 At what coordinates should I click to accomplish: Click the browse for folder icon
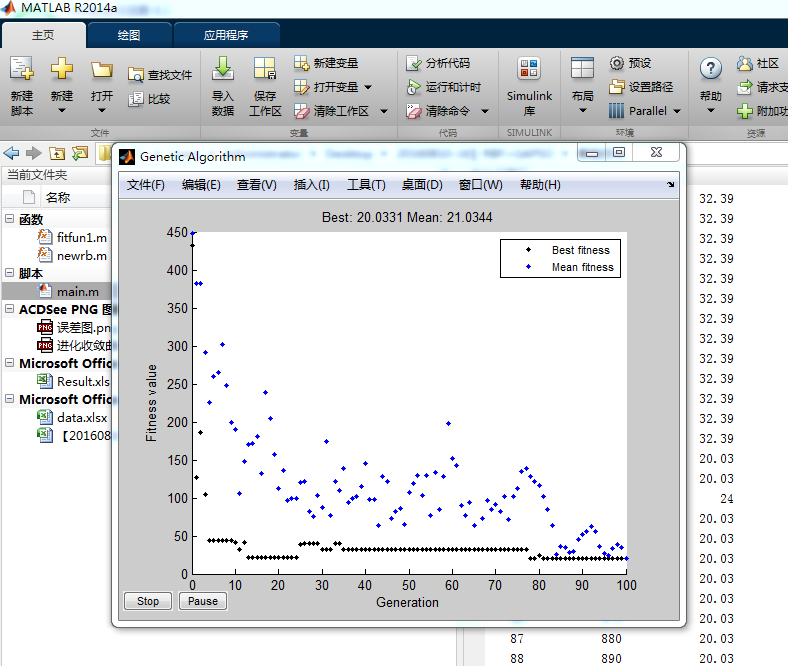(80, 153)
